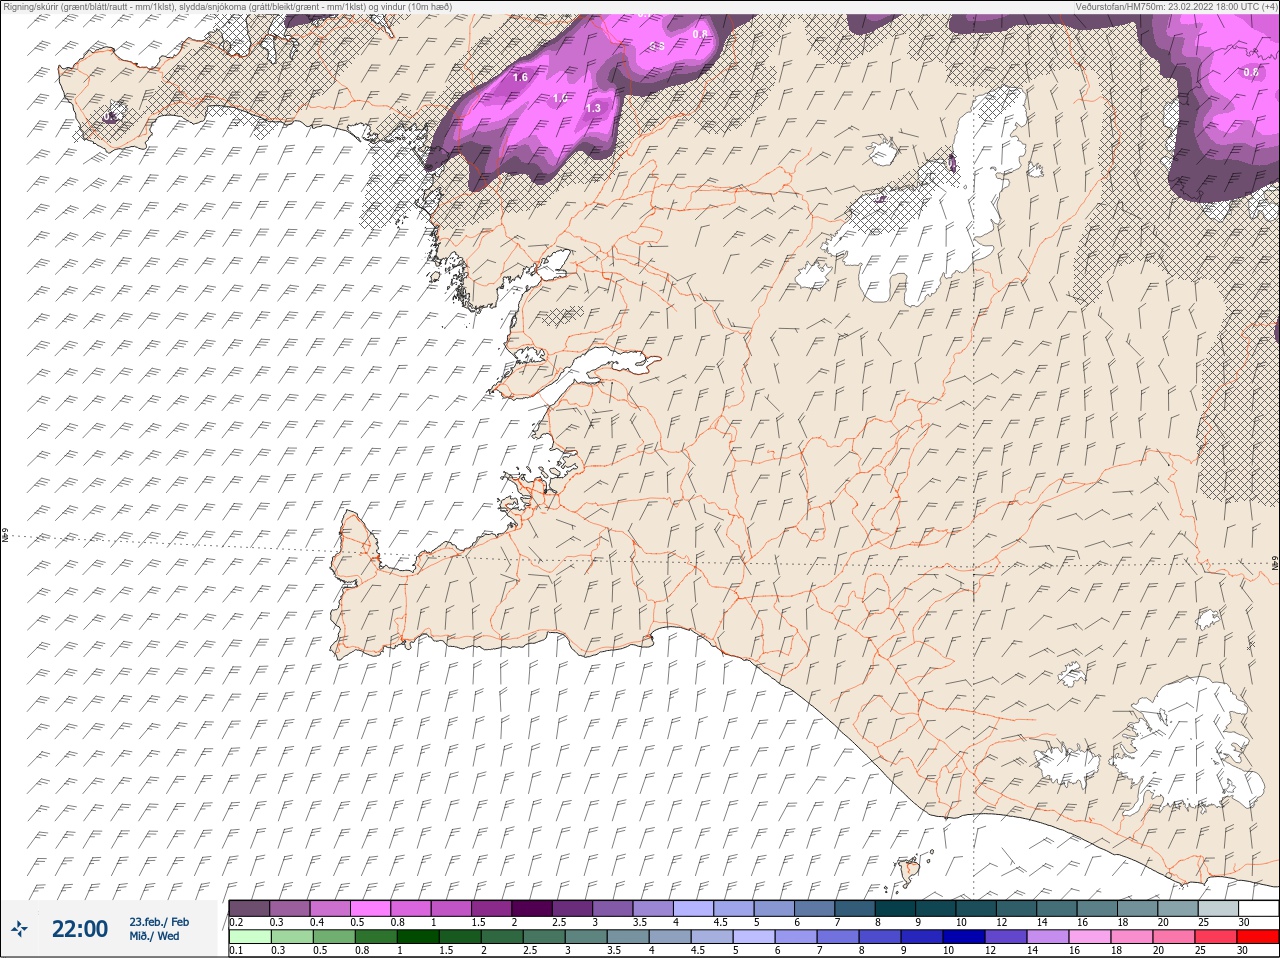Click the '1.3' precipitation value on the map

tap(593, 108)
